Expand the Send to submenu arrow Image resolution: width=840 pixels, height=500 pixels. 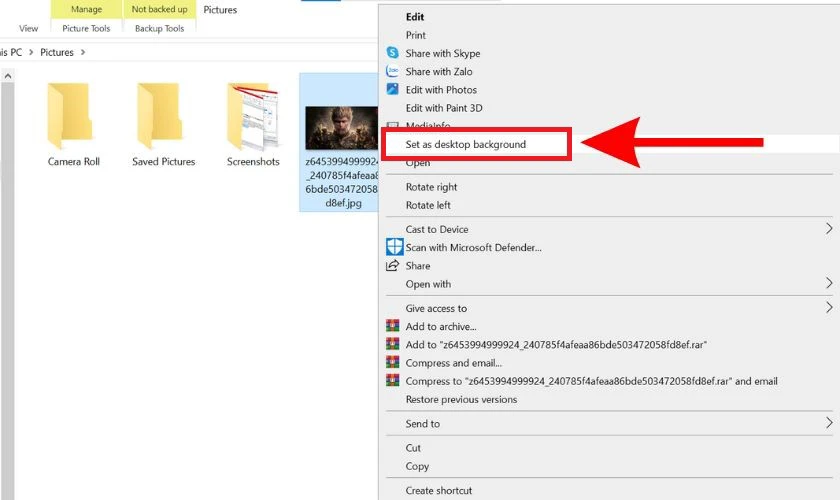pyautogui.click(x=828, y=423)
